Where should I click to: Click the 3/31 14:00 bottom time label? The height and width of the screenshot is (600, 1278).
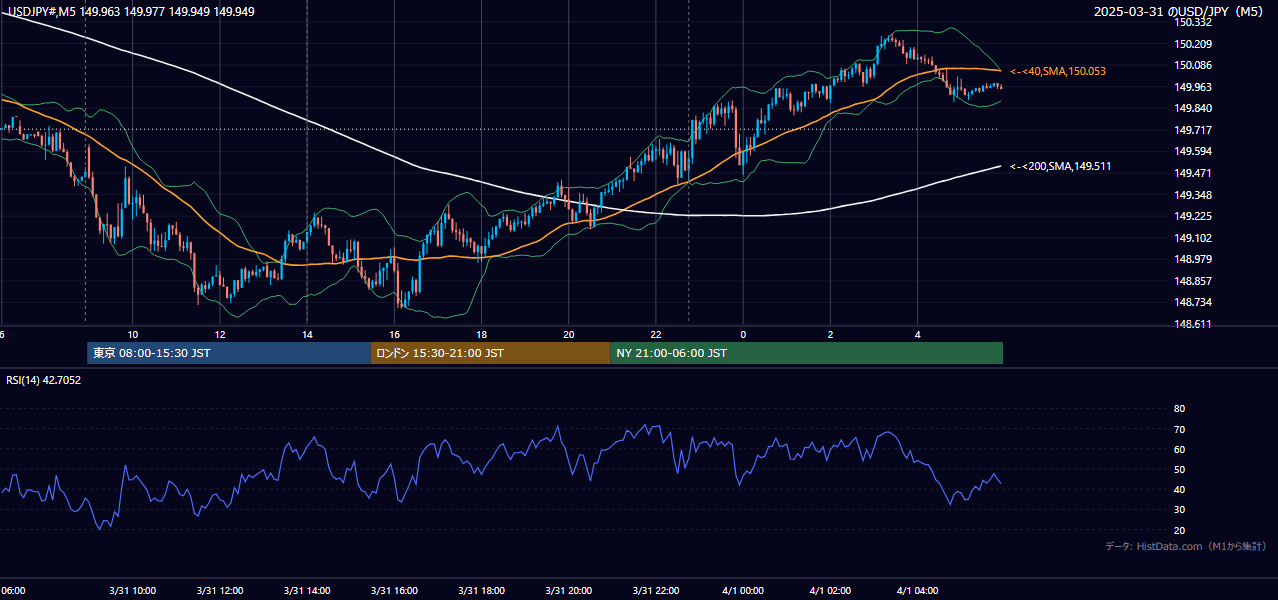307,590
